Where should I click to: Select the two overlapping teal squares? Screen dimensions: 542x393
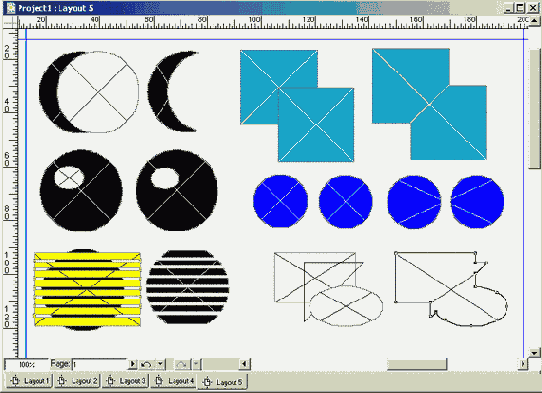(297, 106)
